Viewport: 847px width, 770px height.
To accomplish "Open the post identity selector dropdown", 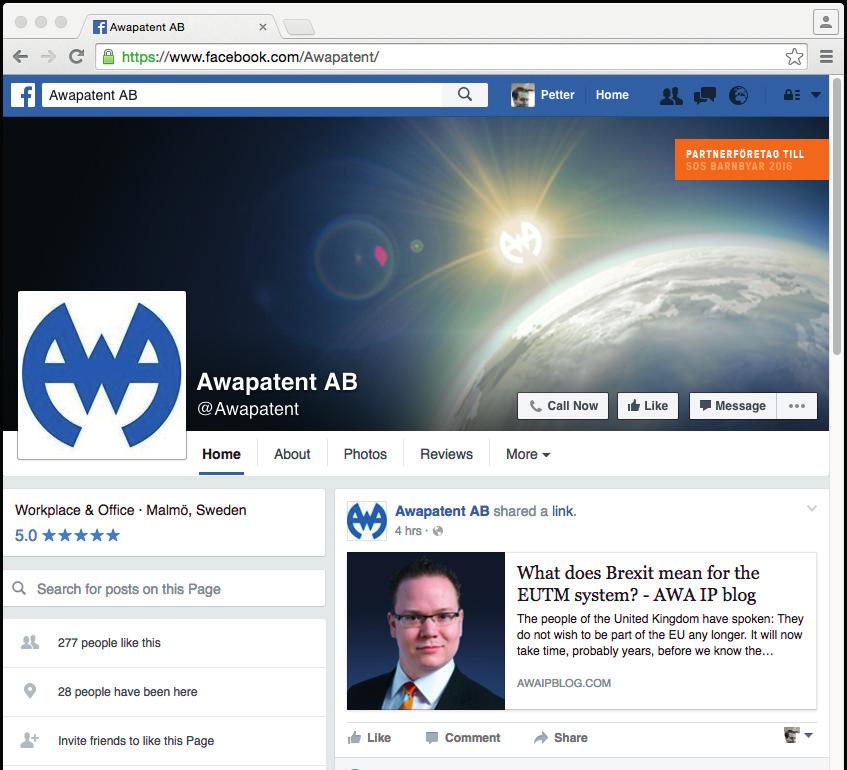I will [x=798, y=735].
